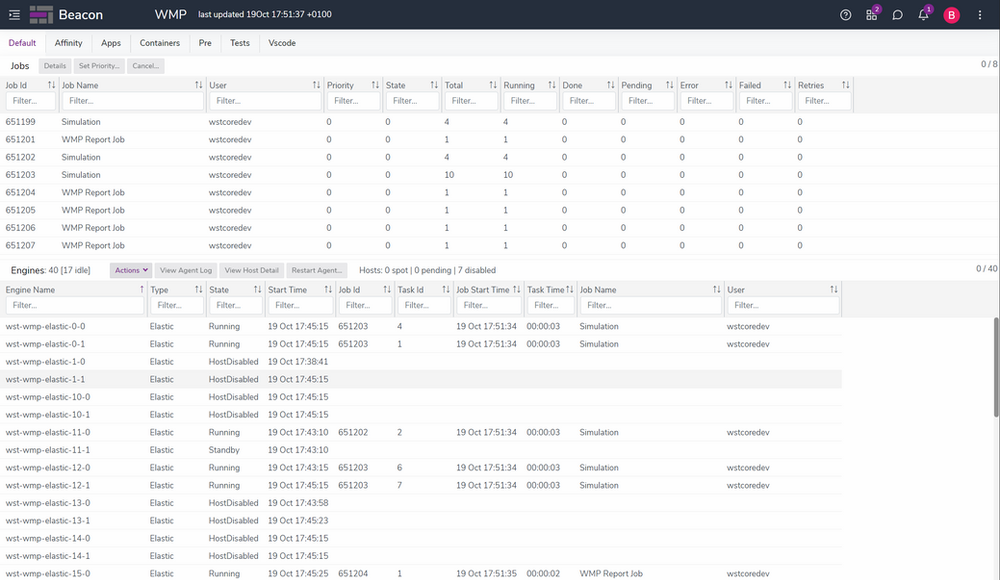The height and width of the screenshot is (580, 1000).
Task: Click the jobs Details button
Action: (55, 66)
